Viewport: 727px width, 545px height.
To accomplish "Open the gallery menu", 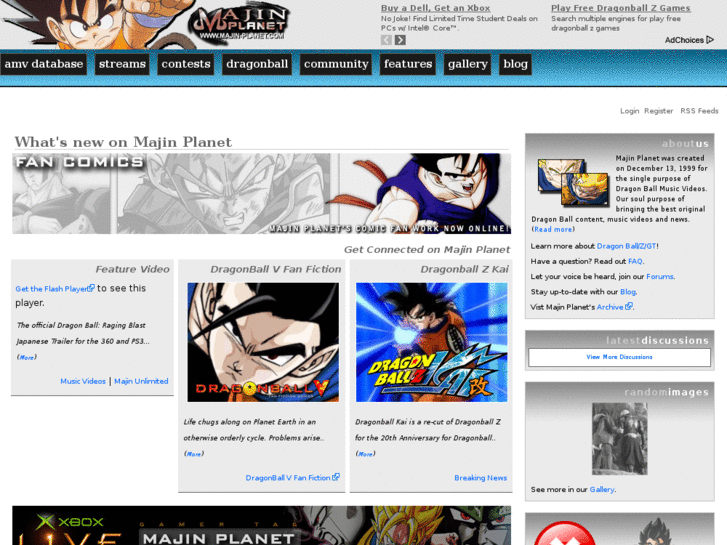I will click(467, 64).
